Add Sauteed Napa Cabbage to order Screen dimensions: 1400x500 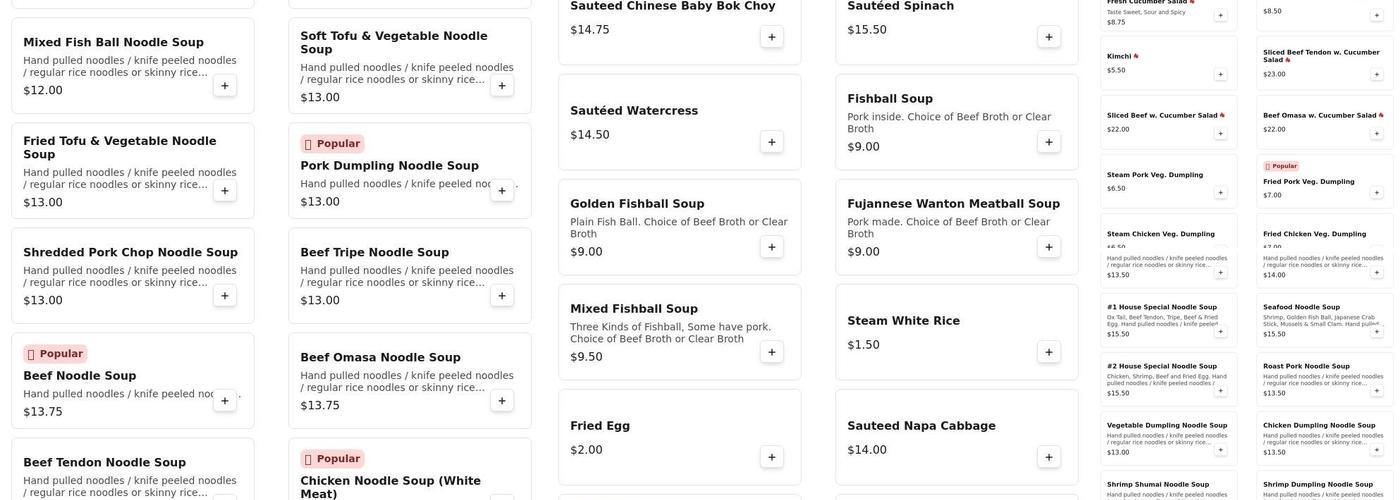coord(1049,457)
